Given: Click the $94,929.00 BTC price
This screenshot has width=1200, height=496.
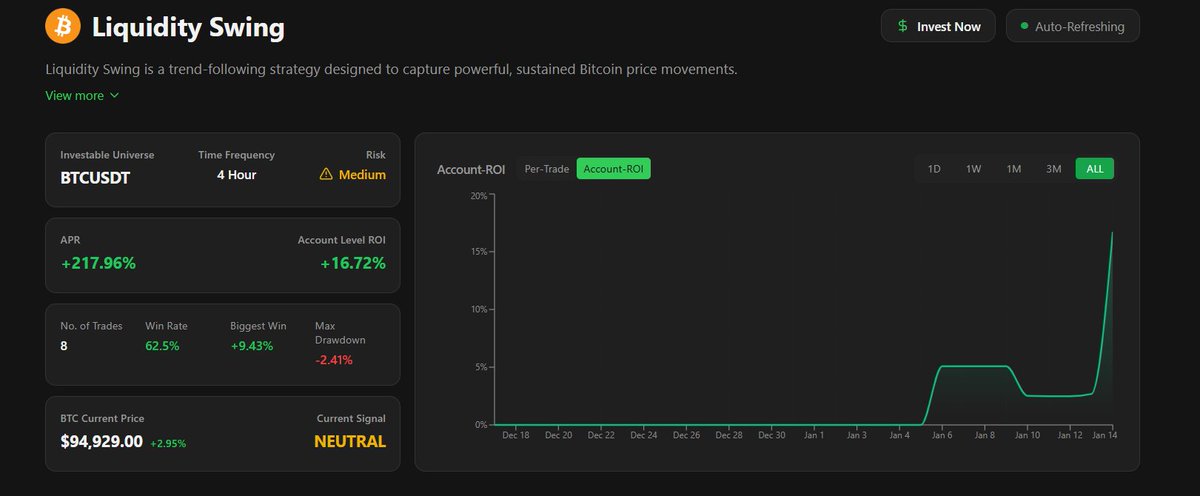Looking at the screenshot, I should (101, 441).
